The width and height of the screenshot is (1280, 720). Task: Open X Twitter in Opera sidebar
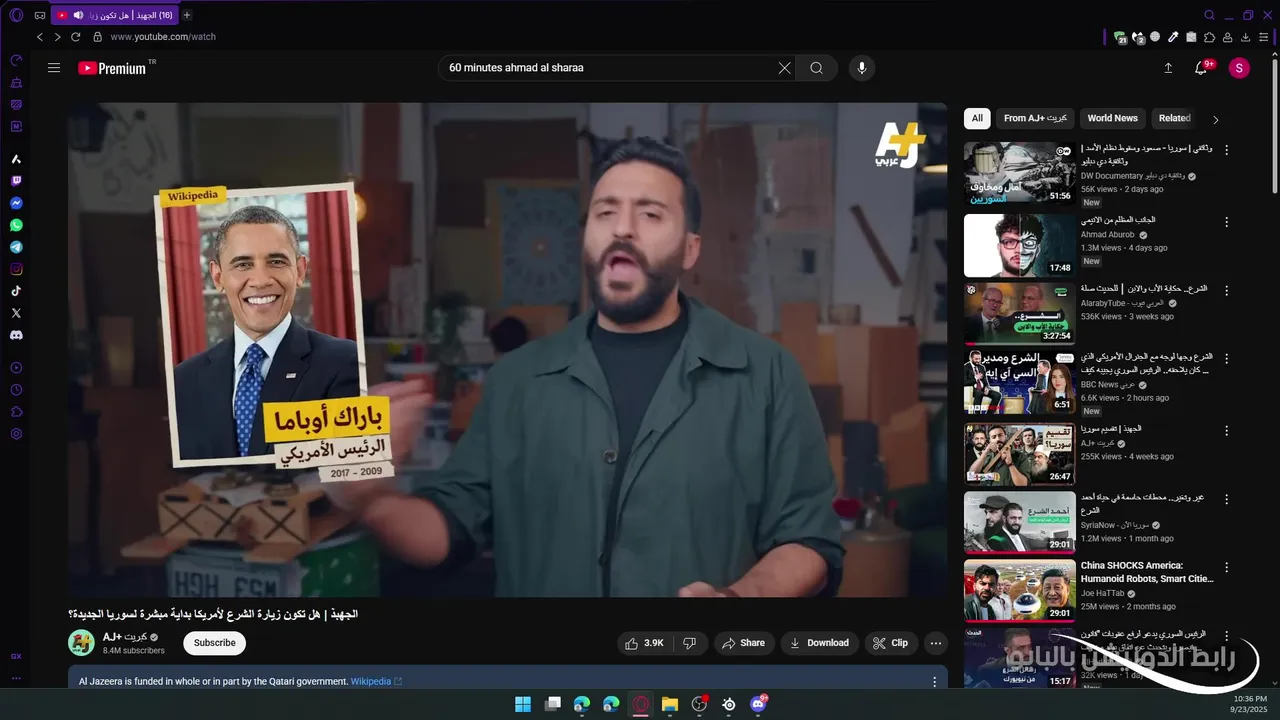[x=16, y=313]
